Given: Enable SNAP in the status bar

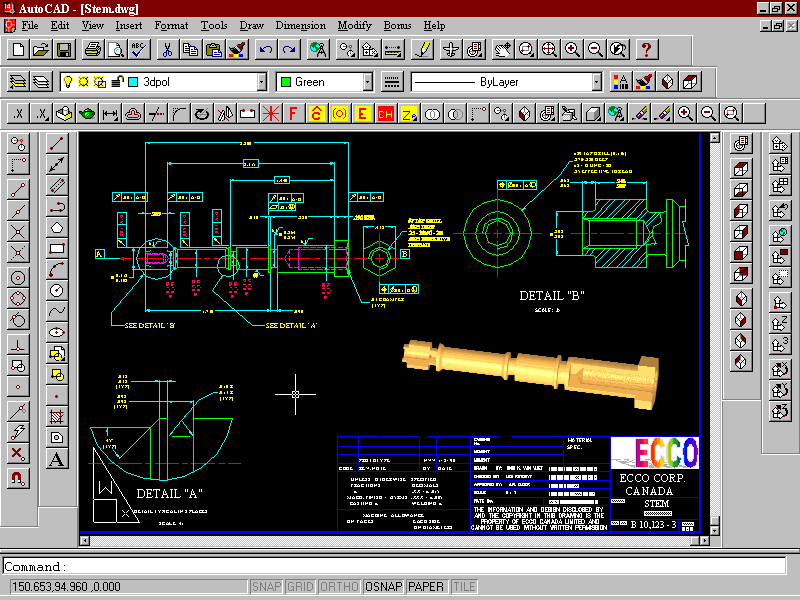Looking at the screenshot, I should [x=266, y=587].
